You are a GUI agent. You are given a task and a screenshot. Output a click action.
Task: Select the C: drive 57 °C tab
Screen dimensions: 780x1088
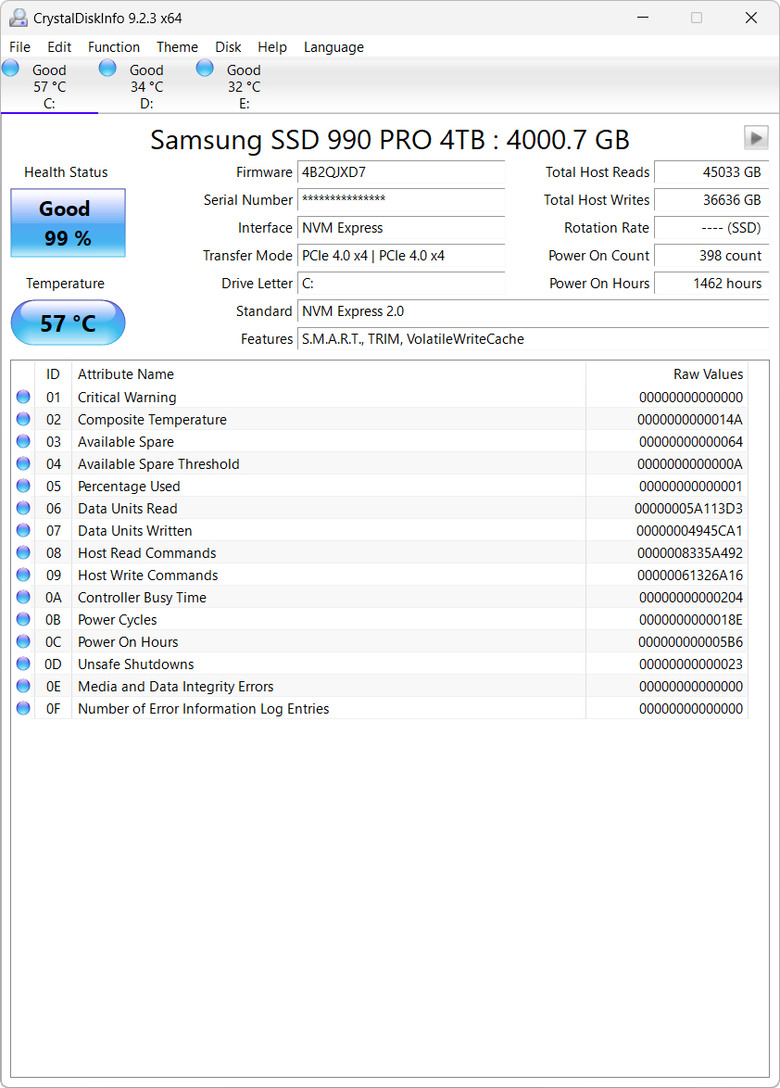click(49, 86)
